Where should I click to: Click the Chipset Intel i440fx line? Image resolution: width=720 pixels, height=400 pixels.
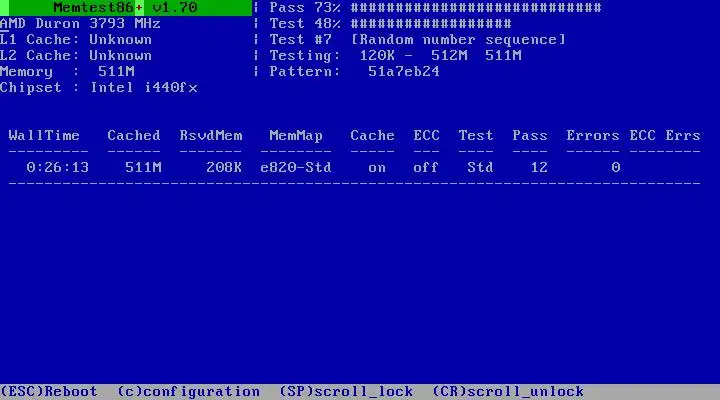click(x=99, y=87)
